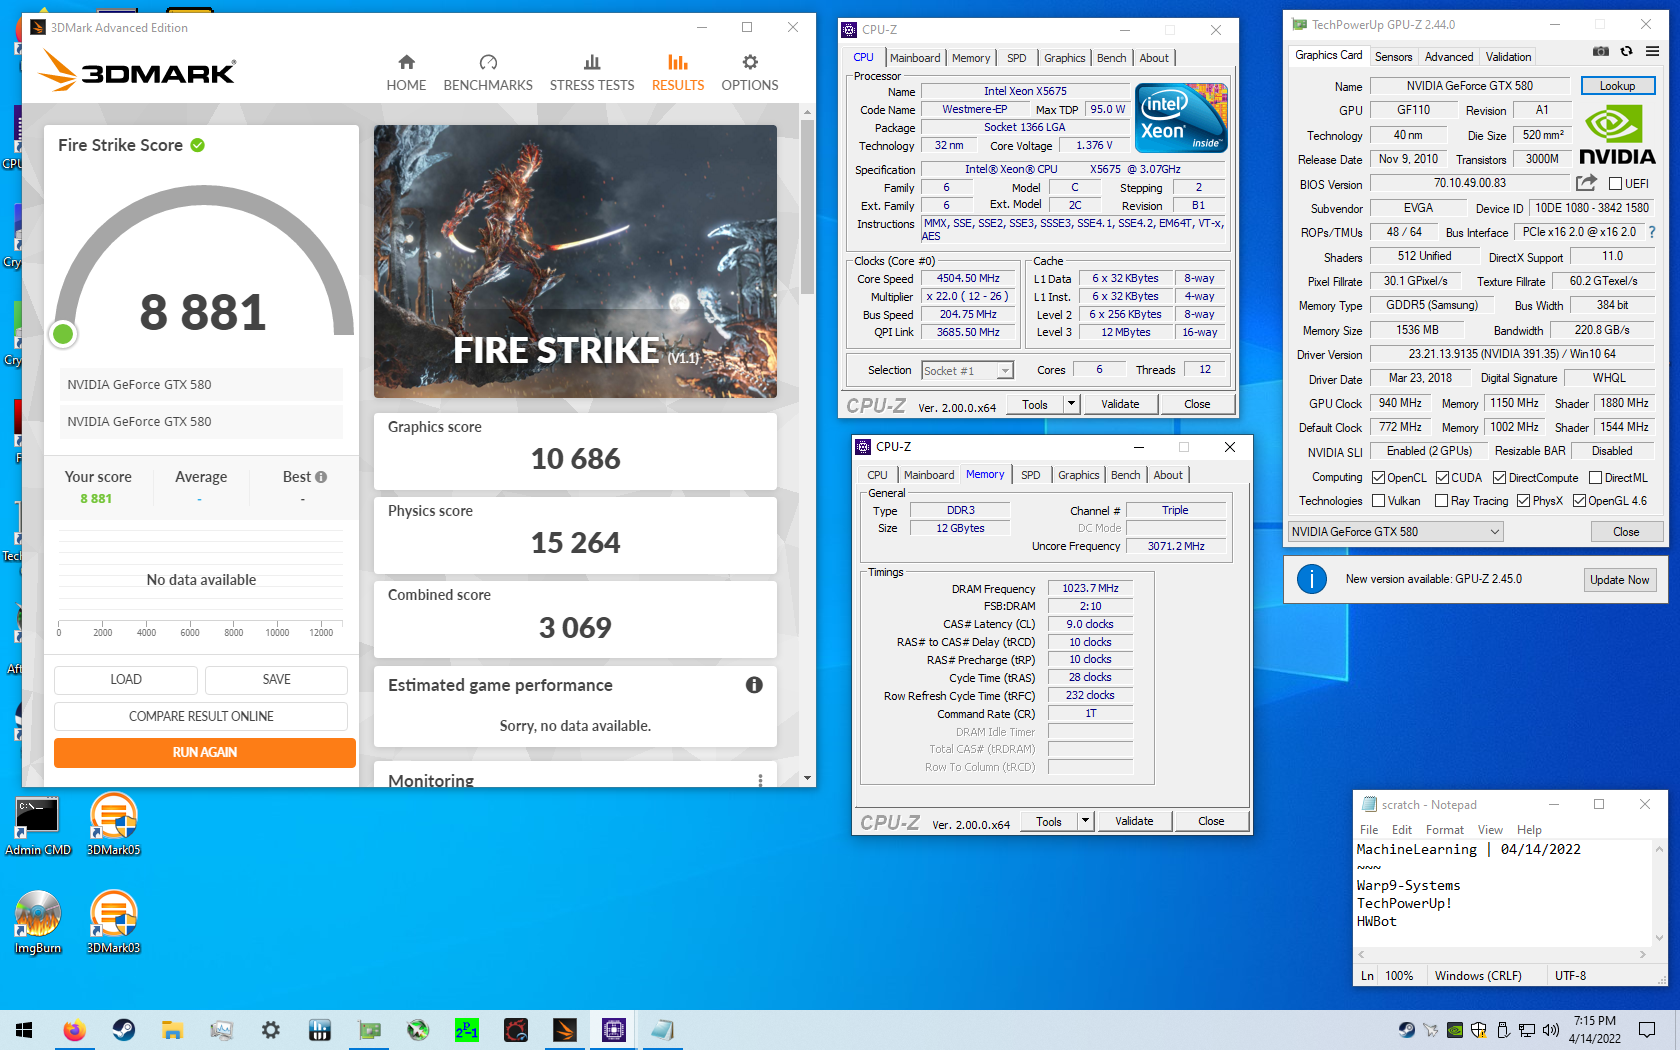This screenshot has height=1050, width=1680.
Task: Open the 3DMark03 desktop shortcut
Action: (113, 922)
